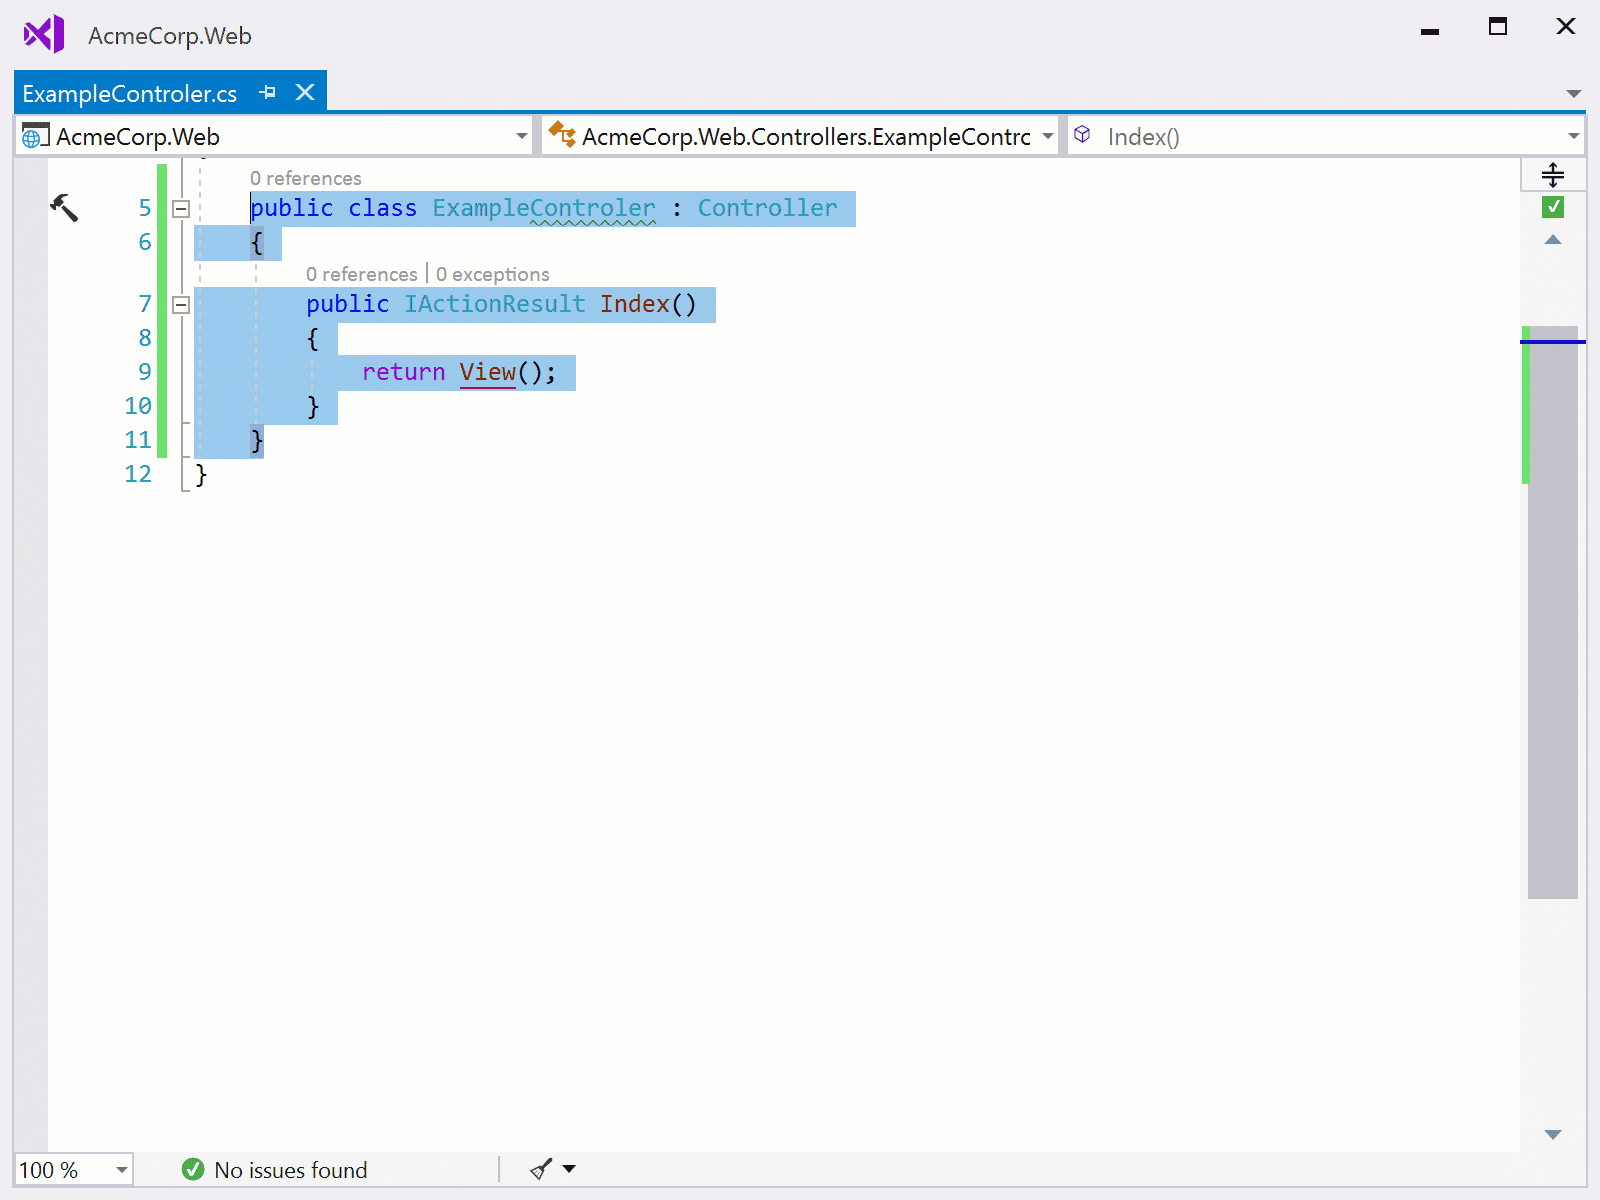
Task: Open the Code Cleanup options arrow
Action: point(567,1169)
